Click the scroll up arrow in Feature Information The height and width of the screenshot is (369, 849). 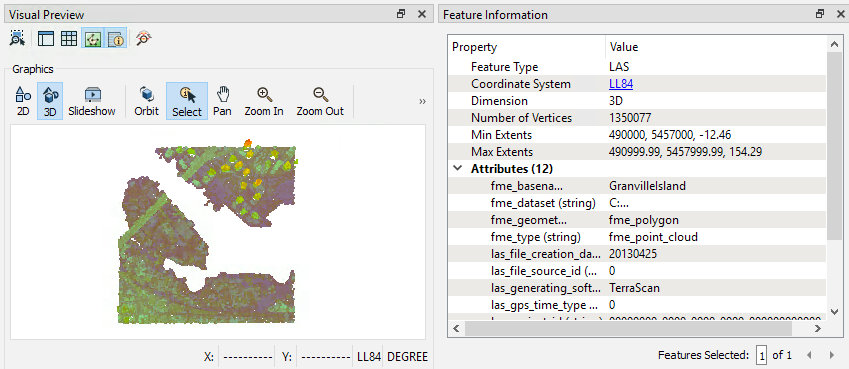coord(834,43)
